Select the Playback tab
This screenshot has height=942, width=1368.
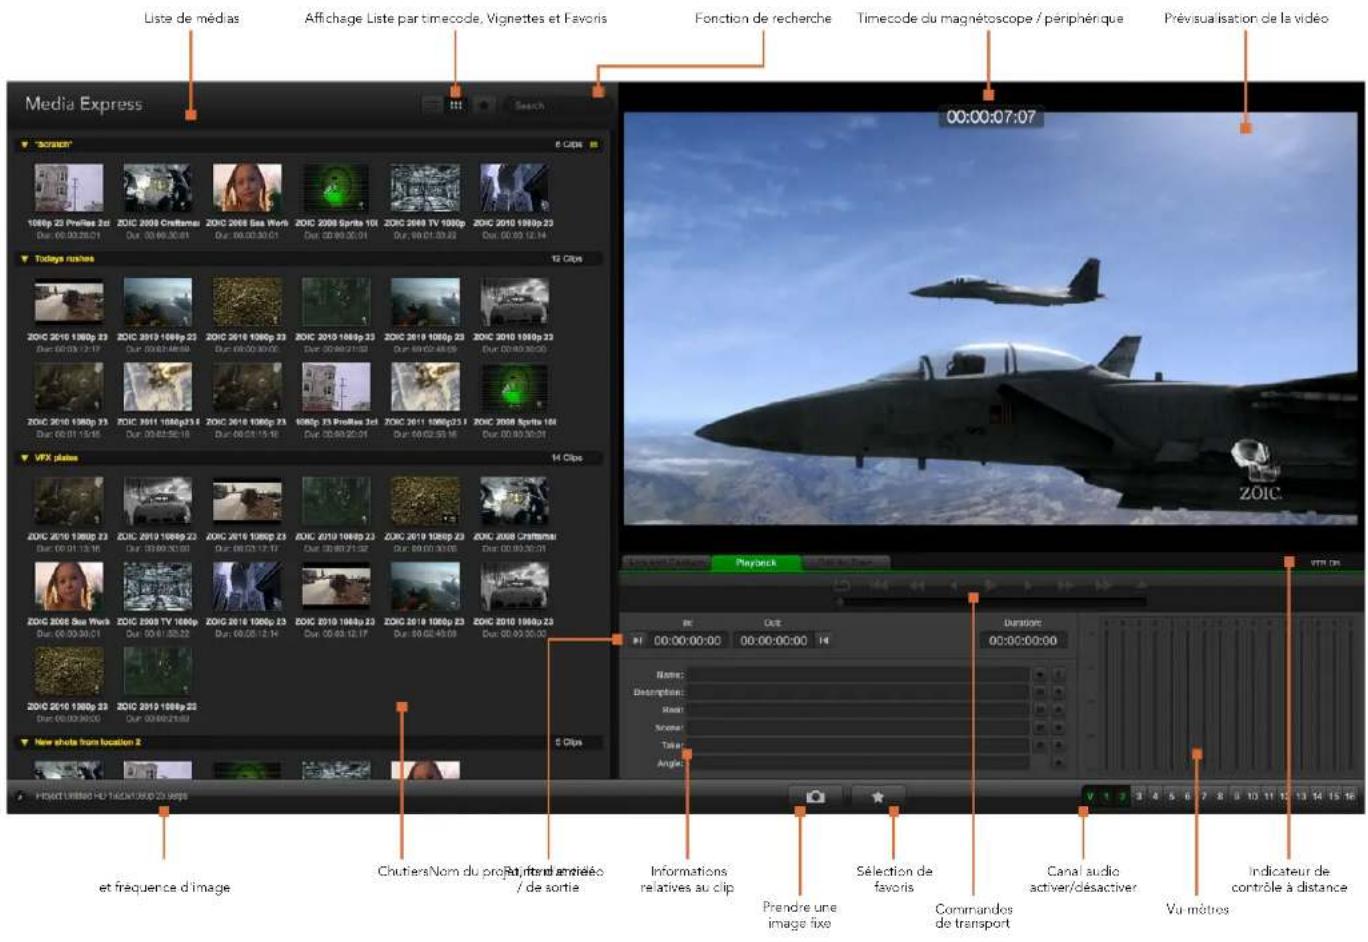click(756, 563)
